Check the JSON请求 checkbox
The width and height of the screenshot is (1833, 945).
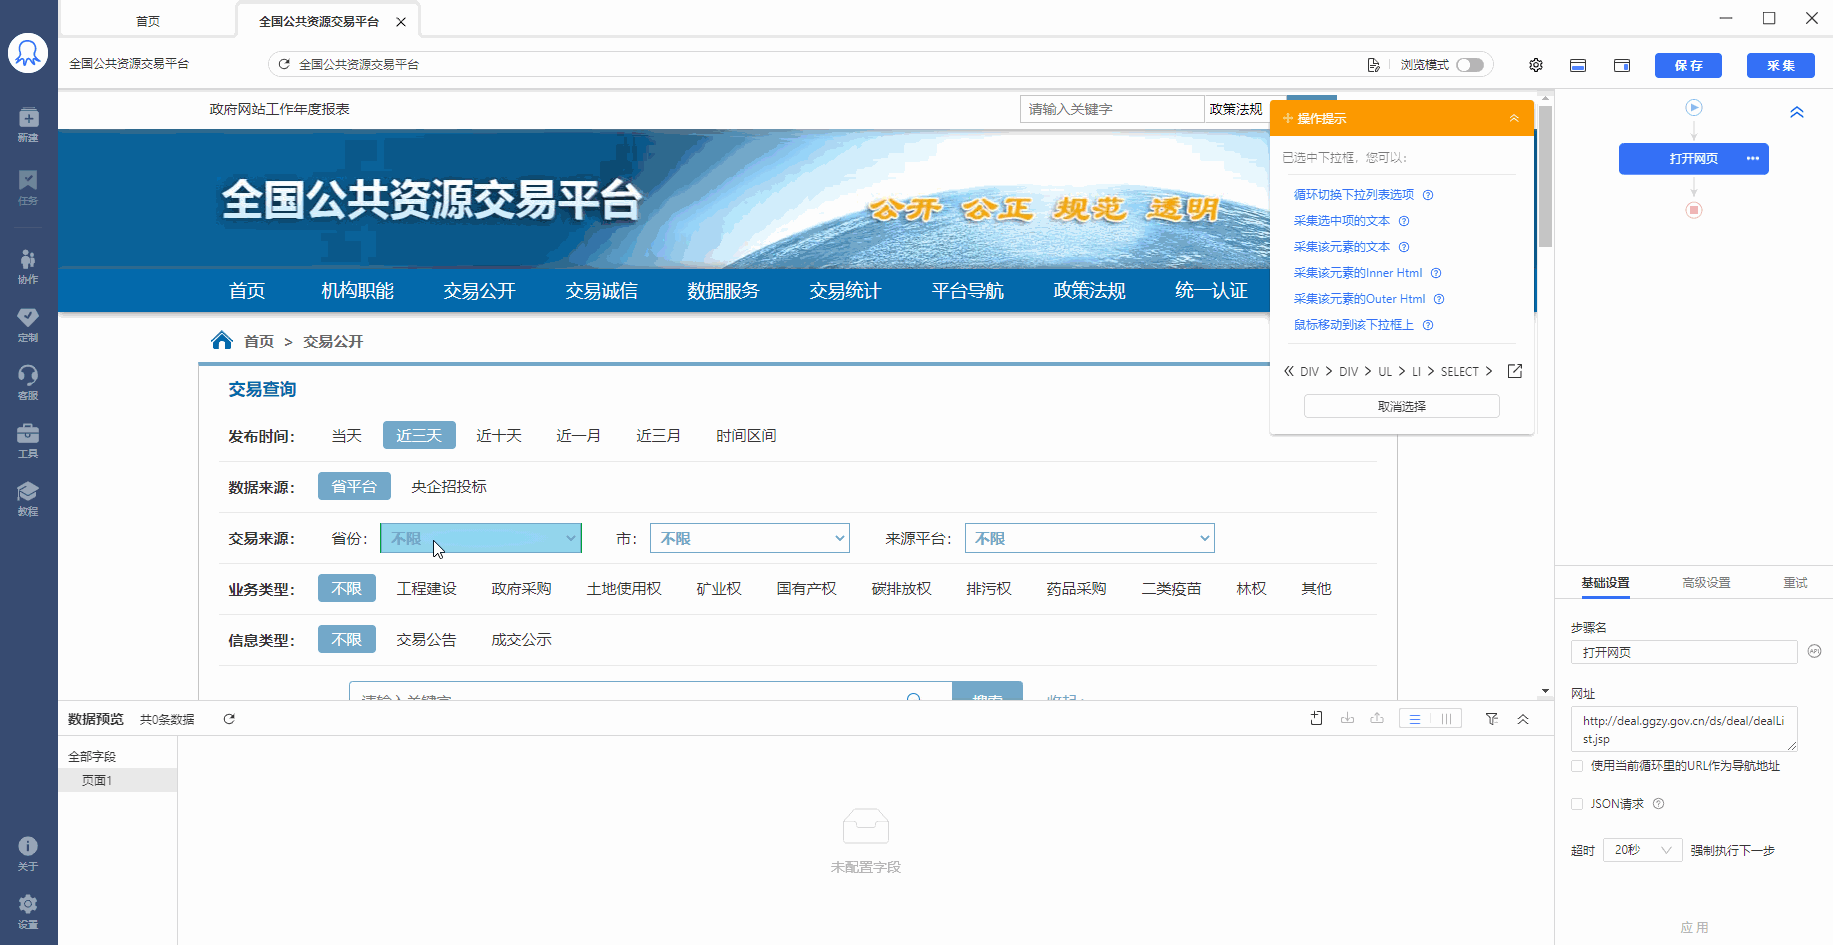(x=1577, y=804)
